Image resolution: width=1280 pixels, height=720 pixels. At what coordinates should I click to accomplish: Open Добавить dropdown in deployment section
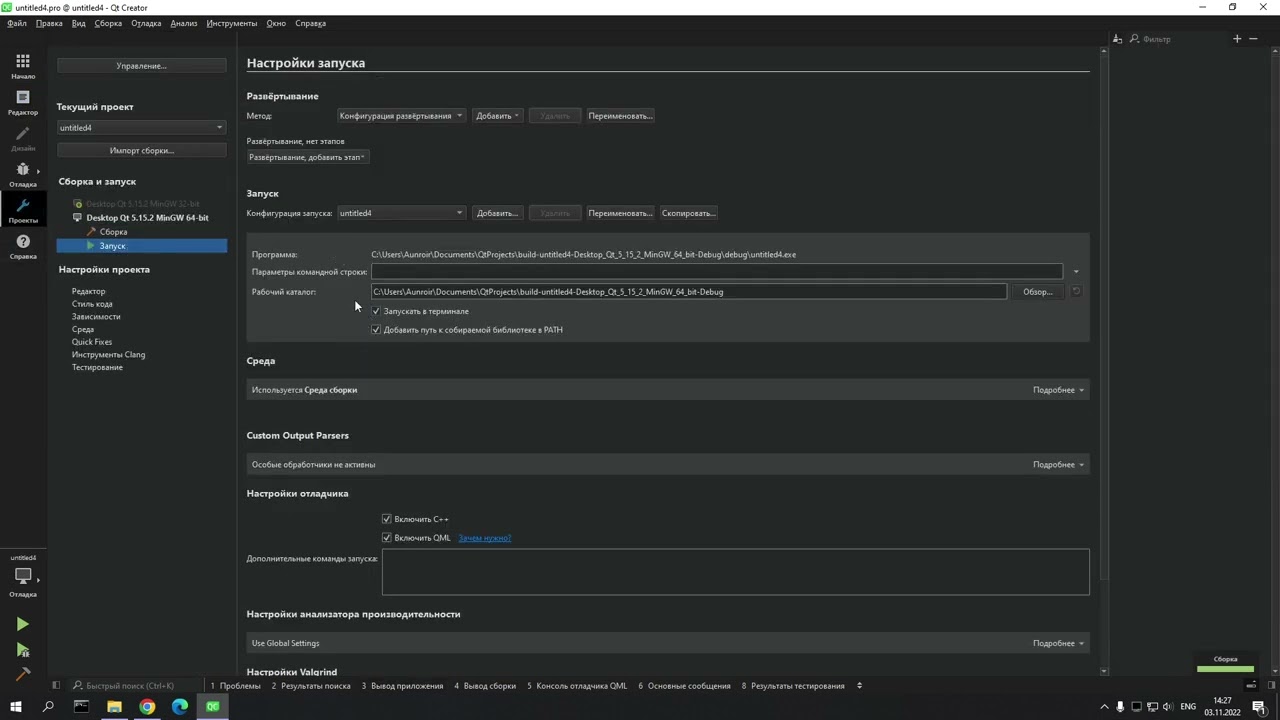pyautogui.click(x=498, y=116)
